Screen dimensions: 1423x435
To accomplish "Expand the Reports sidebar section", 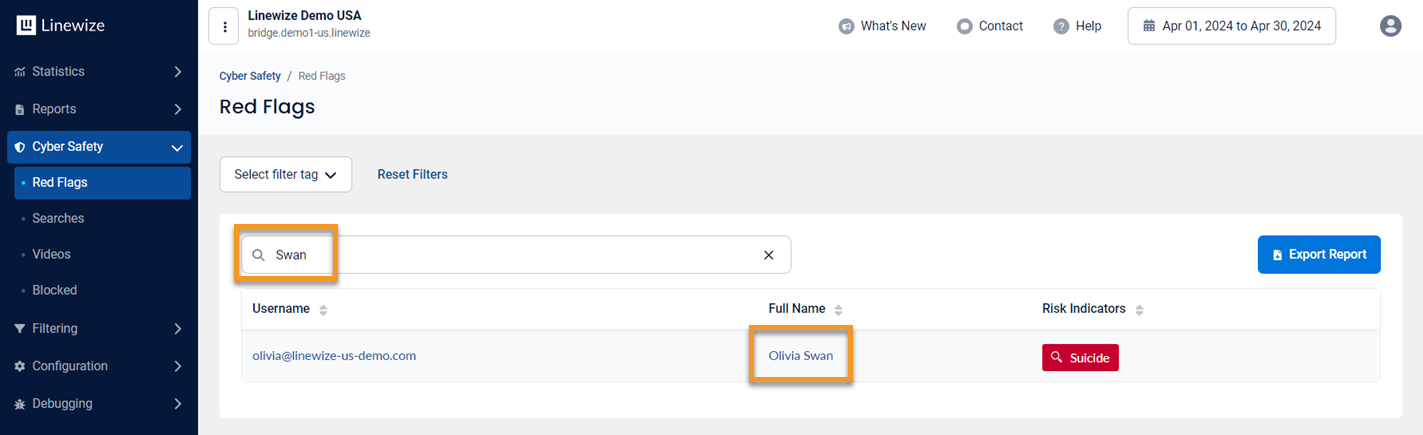I will (x=98, y=109).
